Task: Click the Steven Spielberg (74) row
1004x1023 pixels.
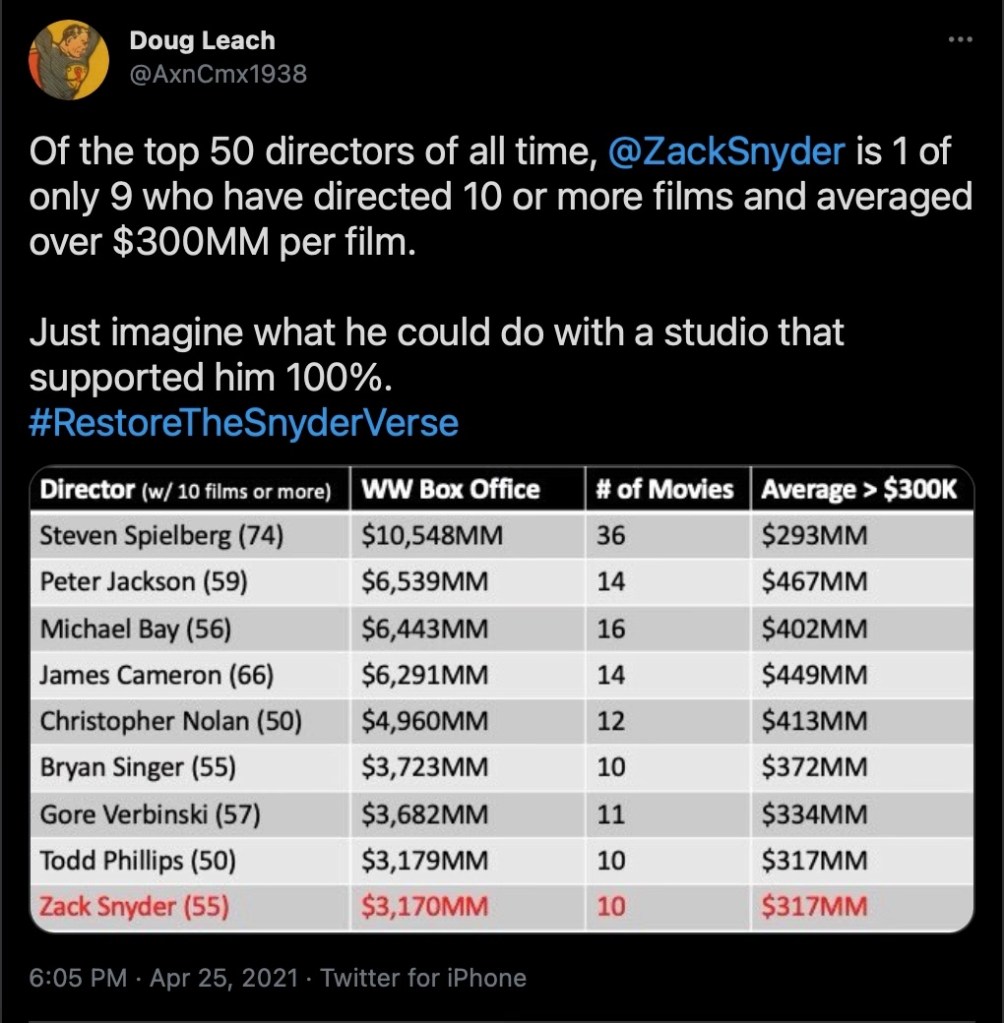Action: 162,536
